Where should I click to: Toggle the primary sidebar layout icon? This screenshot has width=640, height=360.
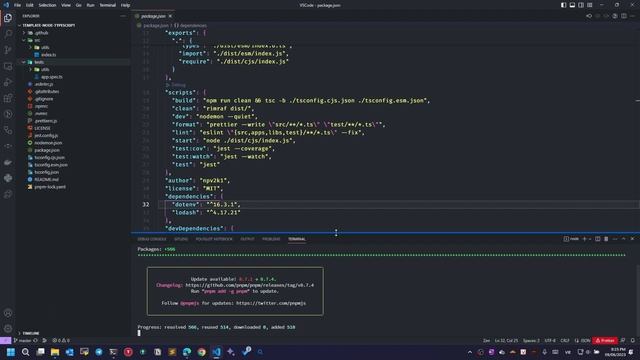coord(563,5)
